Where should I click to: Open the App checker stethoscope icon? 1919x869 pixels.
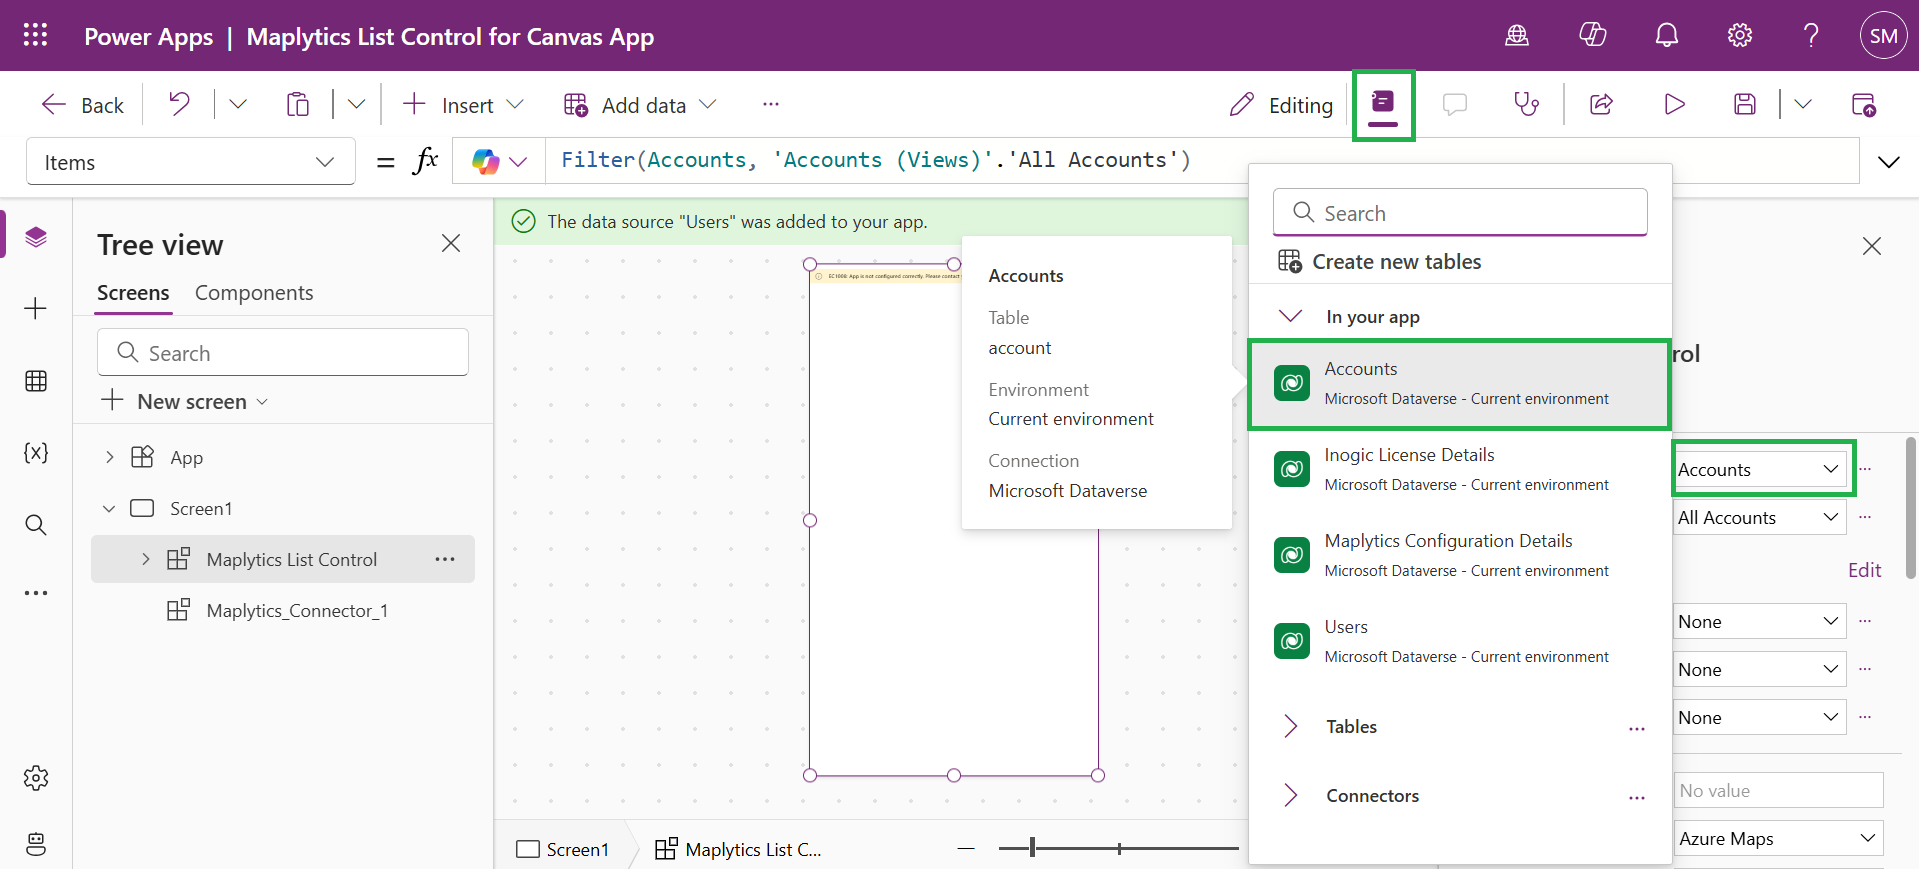click(x=1526, y=104)
